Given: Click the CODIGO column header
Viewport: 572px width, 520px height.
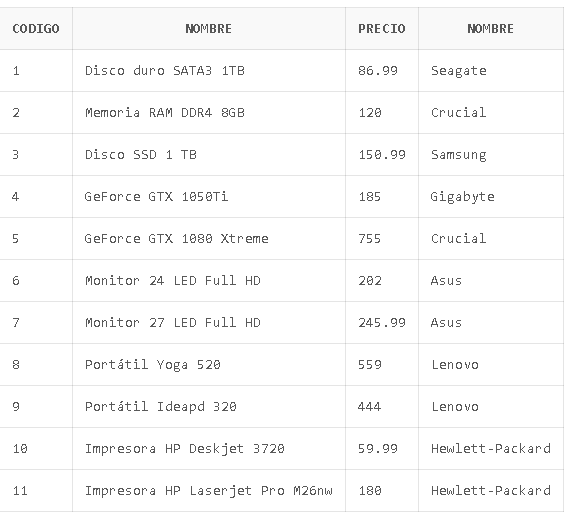Looking at the screenshot, I should click(x=36, y=28).
